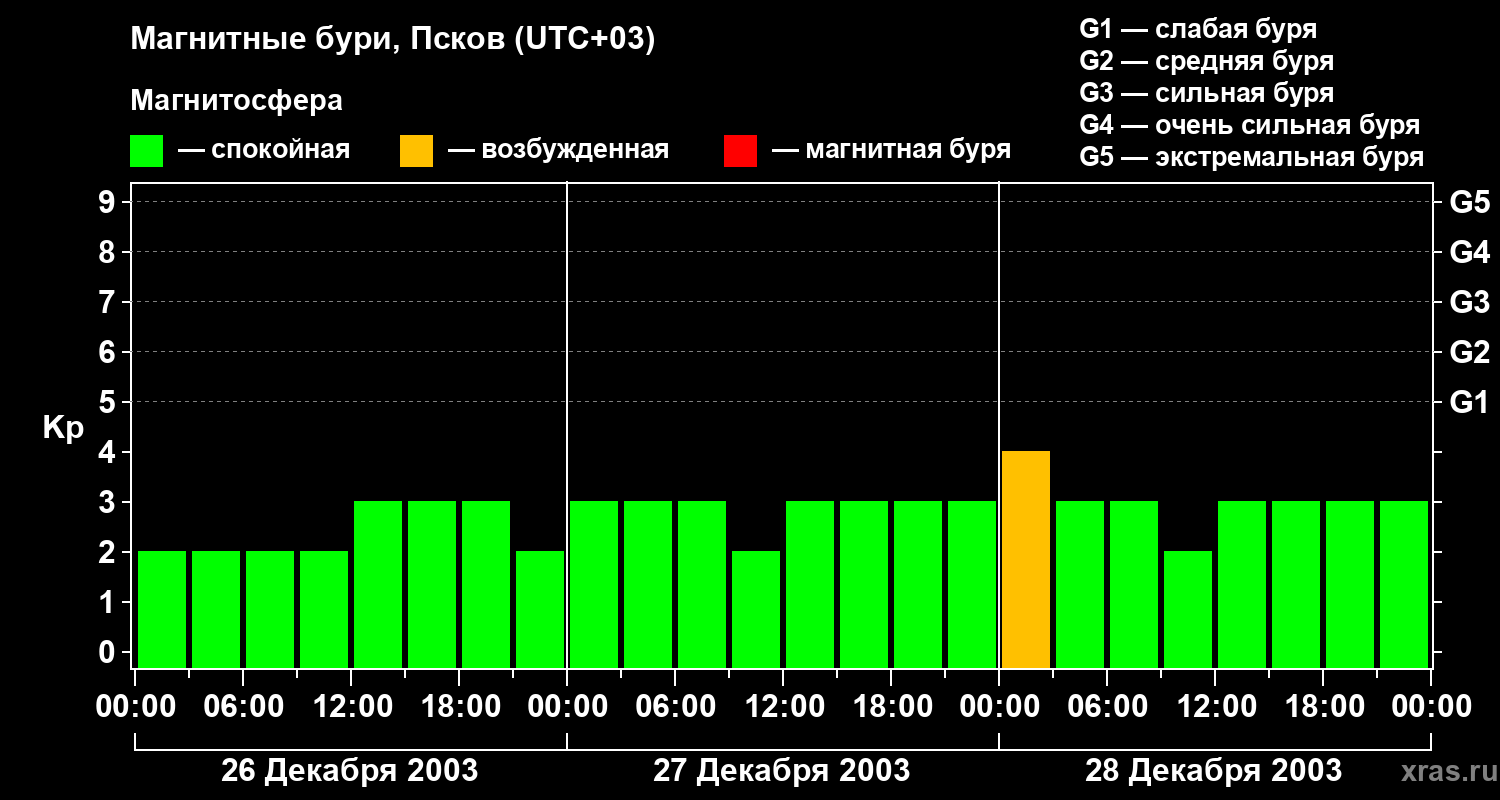1500x800 pixels.
Task: Click the y-axis label '4'
Action: [109, 452]
